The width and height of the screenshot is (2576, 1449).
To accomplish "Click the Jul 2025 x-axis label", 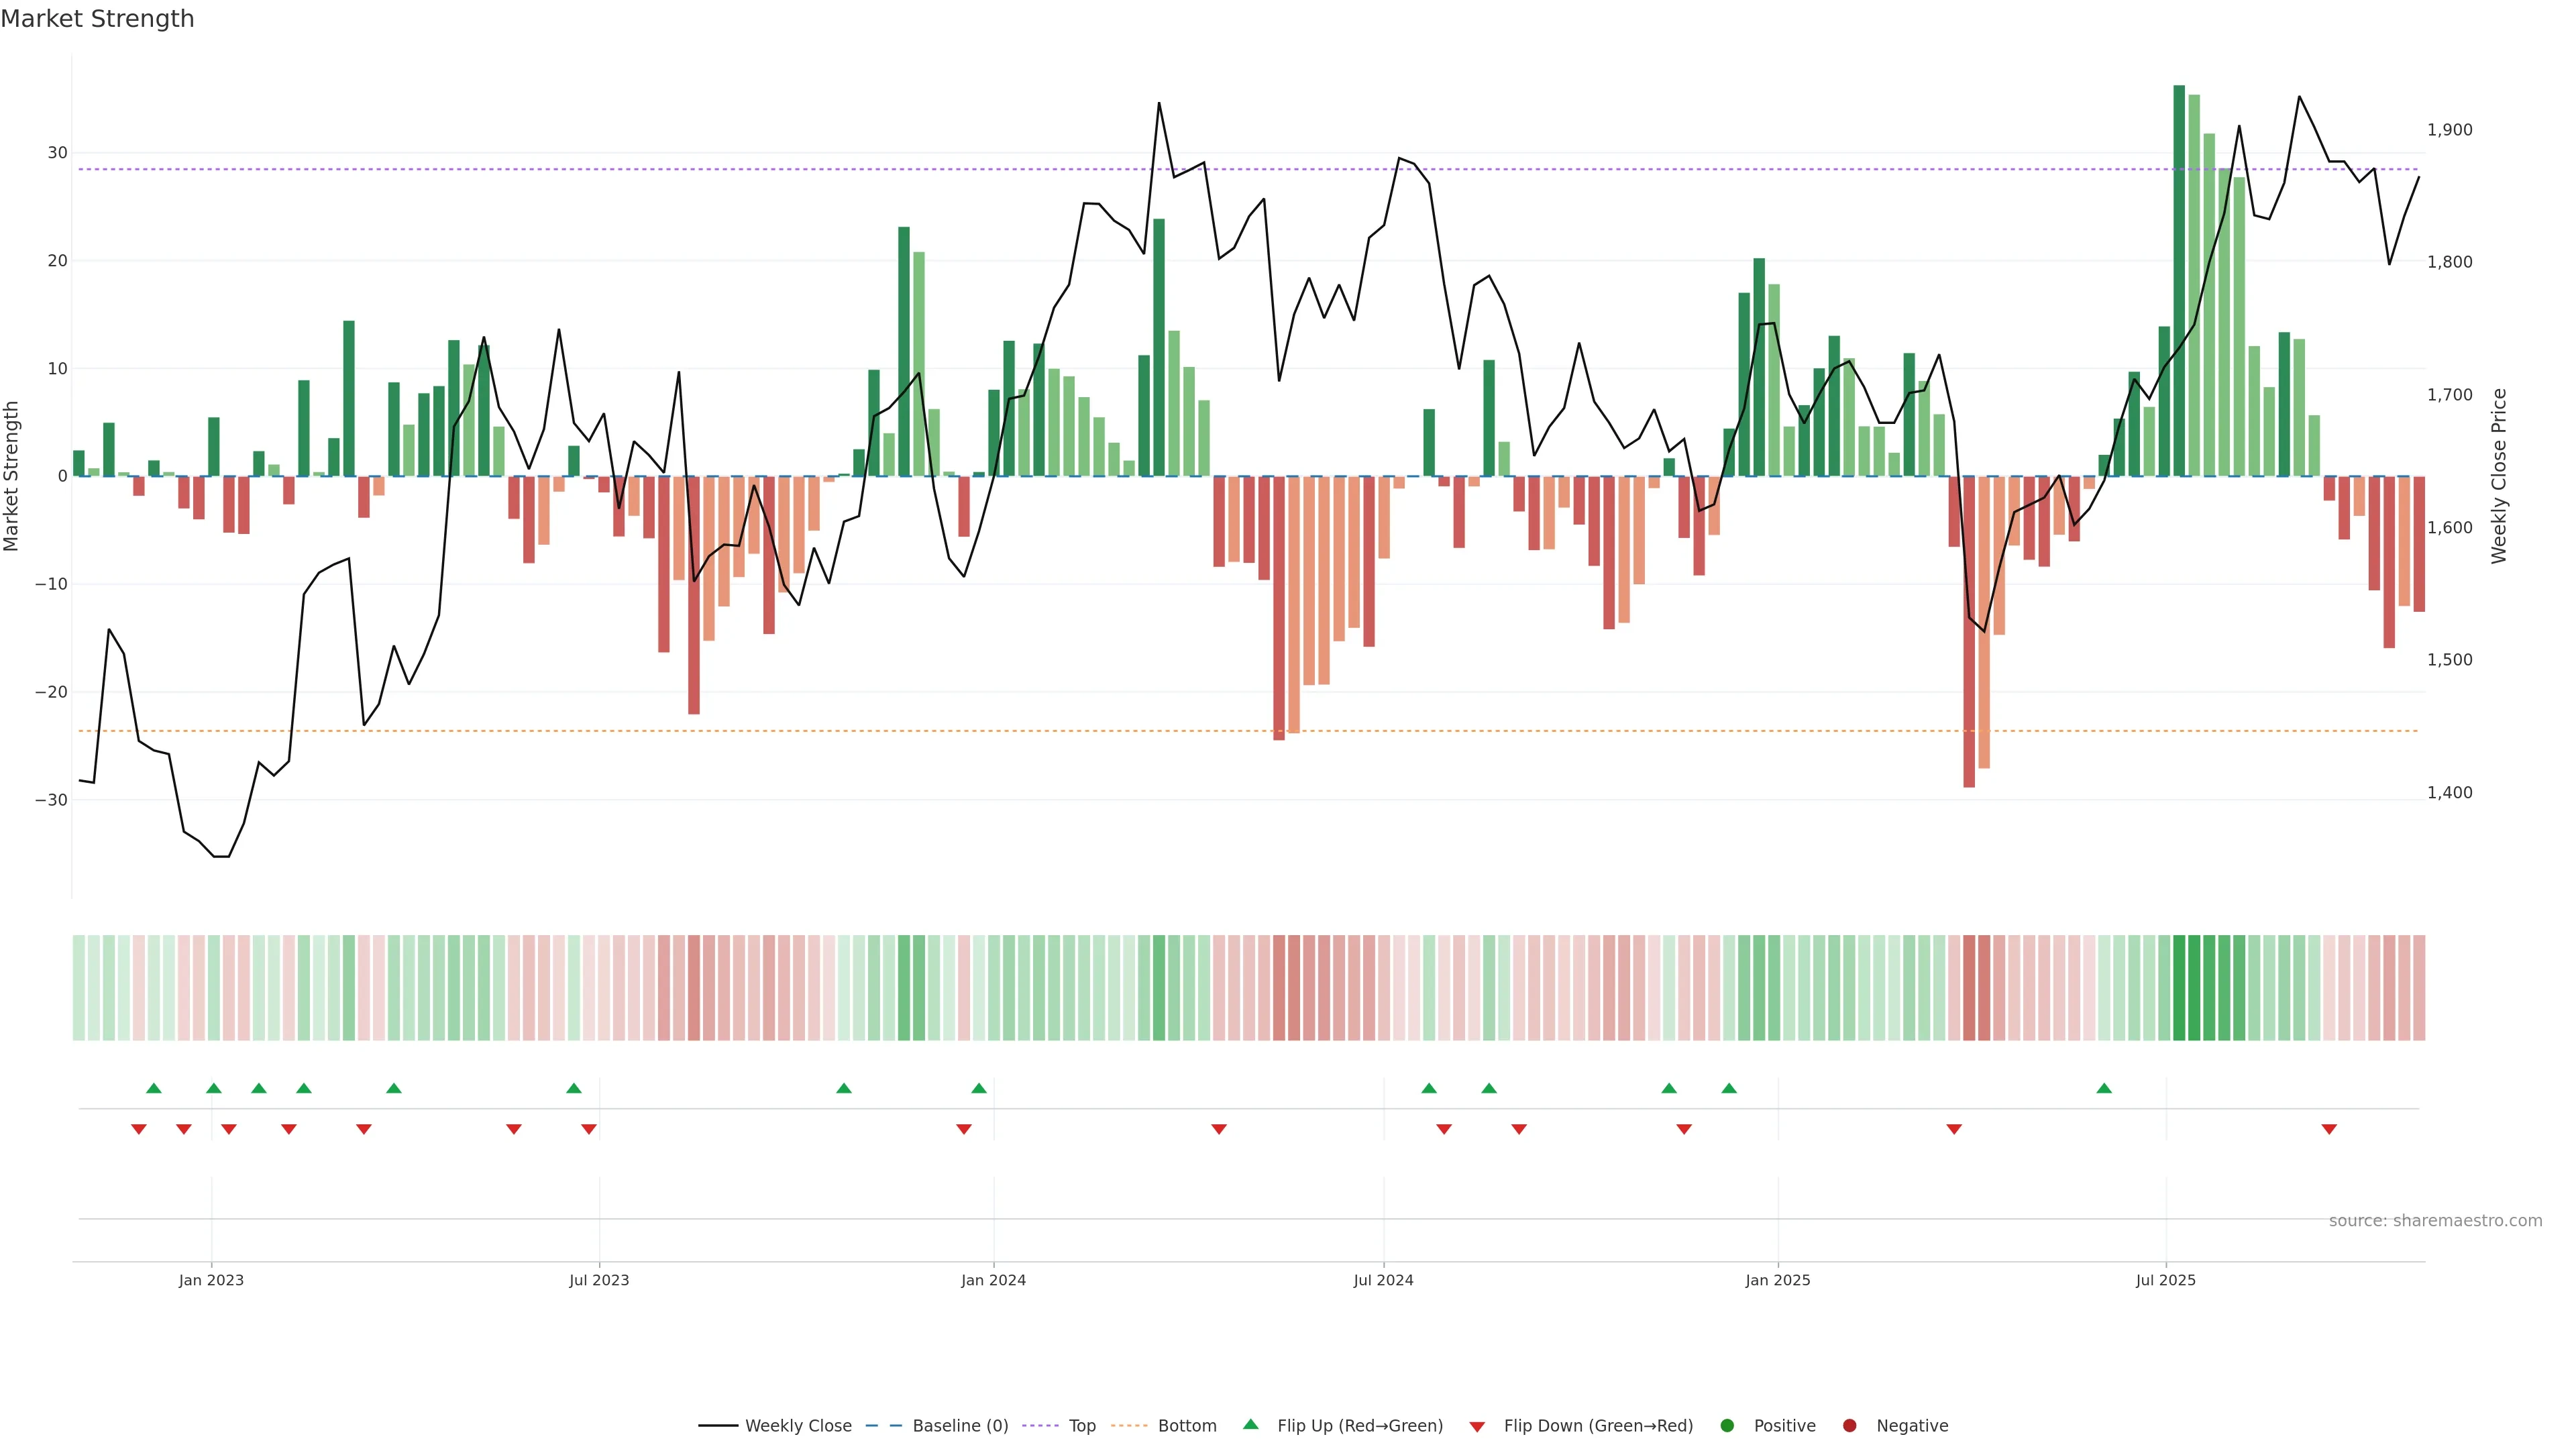I will pyautogui.click(x=2165, y=1280).
